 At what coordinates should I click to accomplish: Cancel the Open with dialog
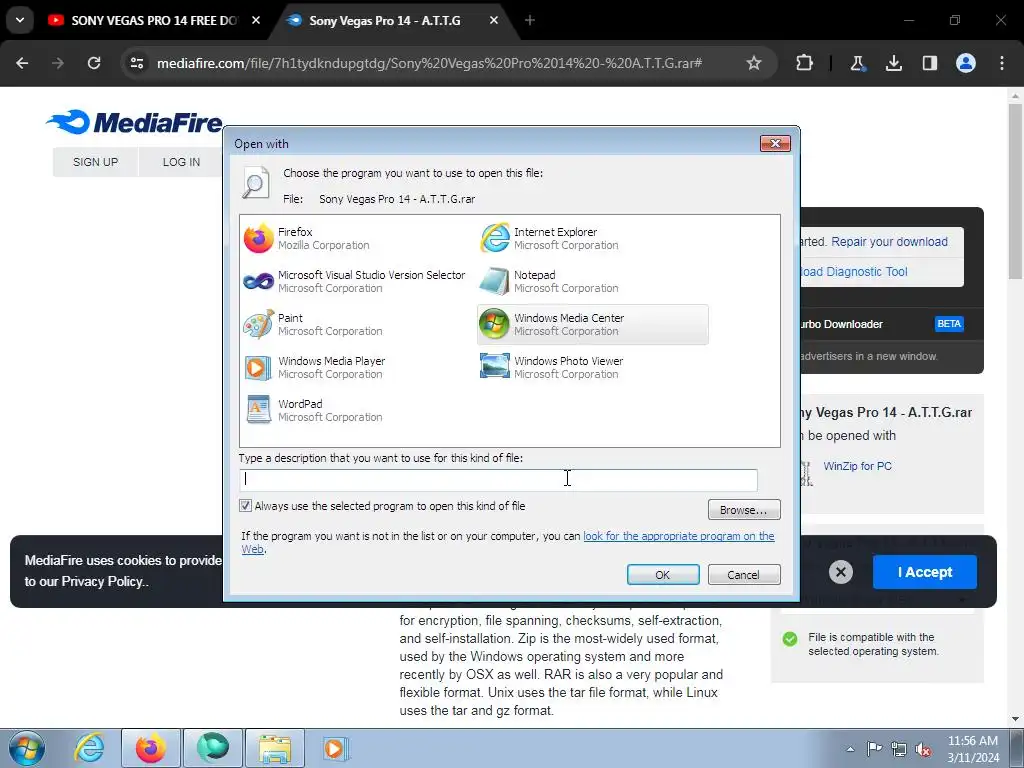744,575
